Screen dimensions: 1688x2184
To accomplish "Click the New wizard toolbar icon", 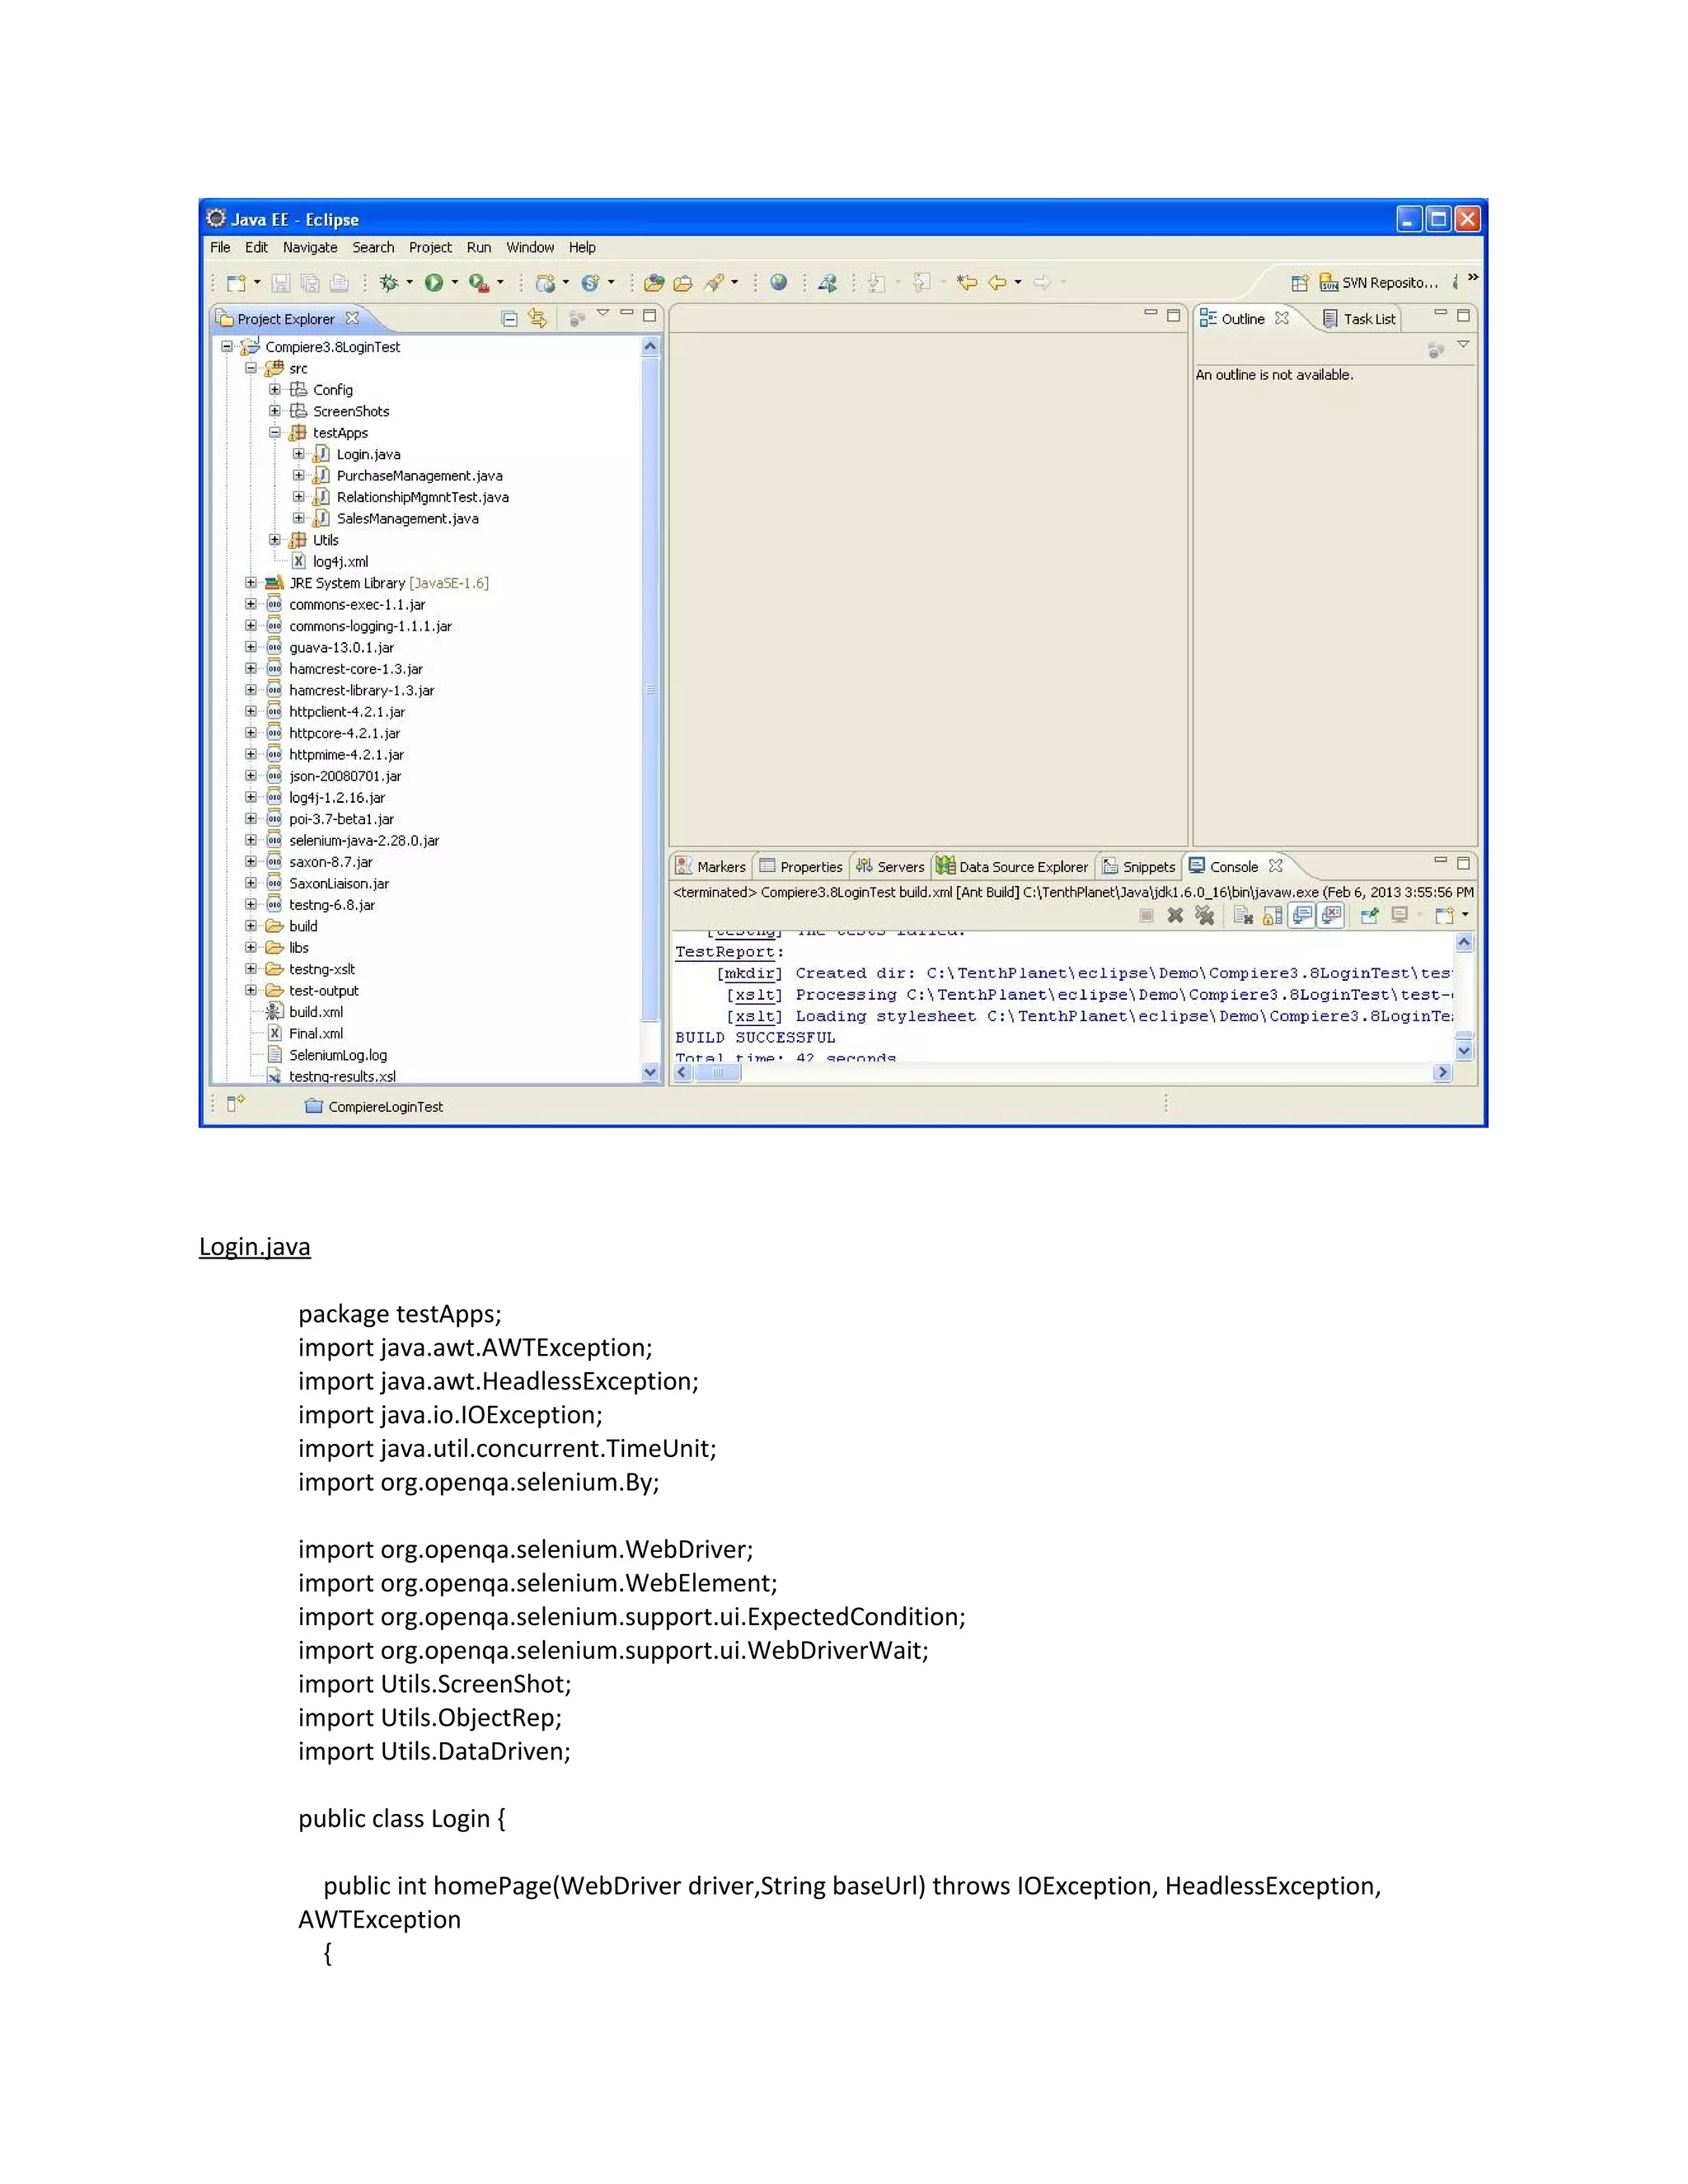I will 236,283.
